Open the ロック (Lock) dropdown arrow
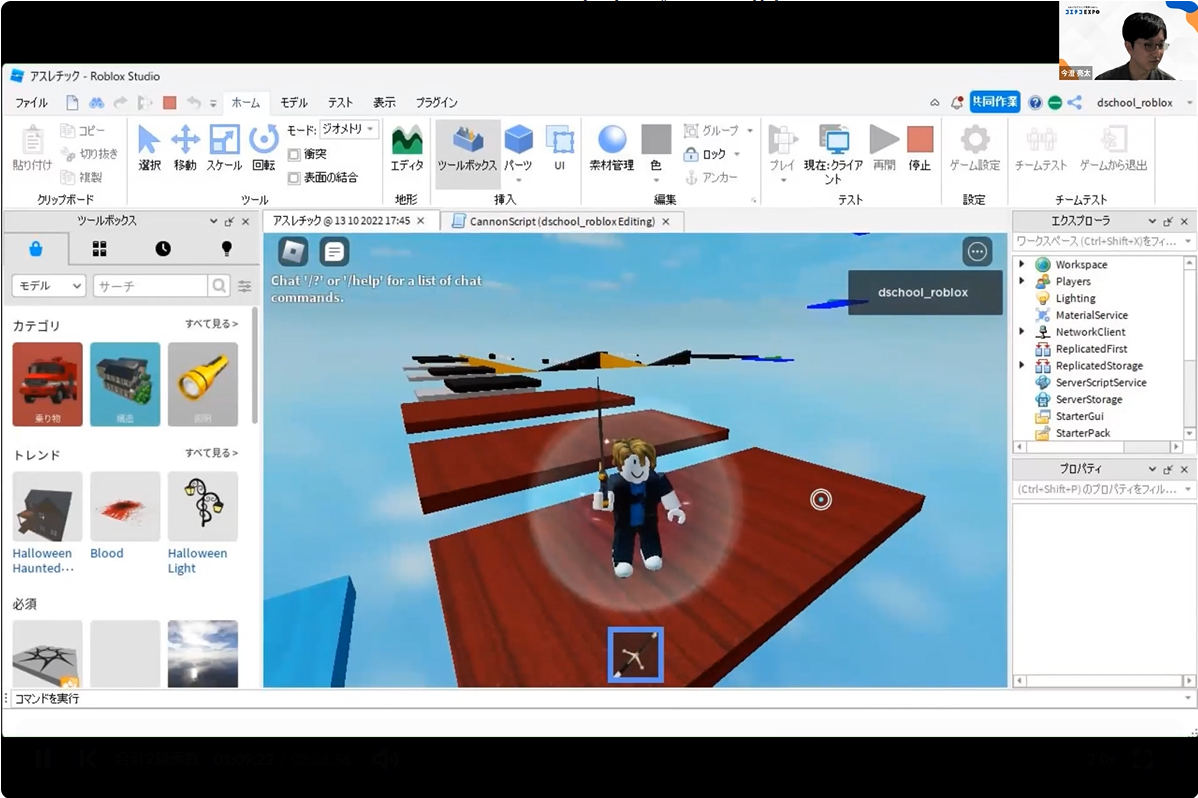This screenshot has width=1198, height=798. (x=737, y=154)
